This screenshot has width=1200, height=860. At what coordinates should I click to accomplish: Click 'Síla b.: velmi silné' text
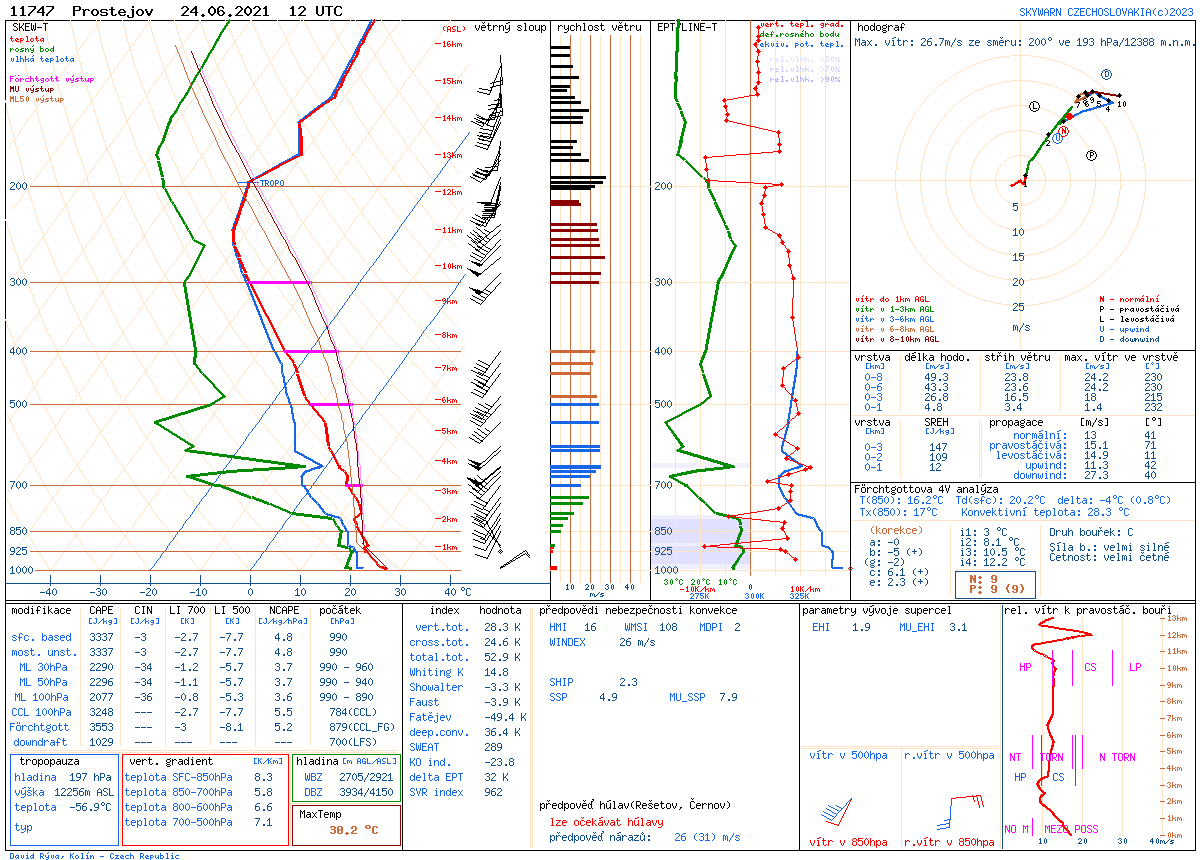tap(1109, 546)
